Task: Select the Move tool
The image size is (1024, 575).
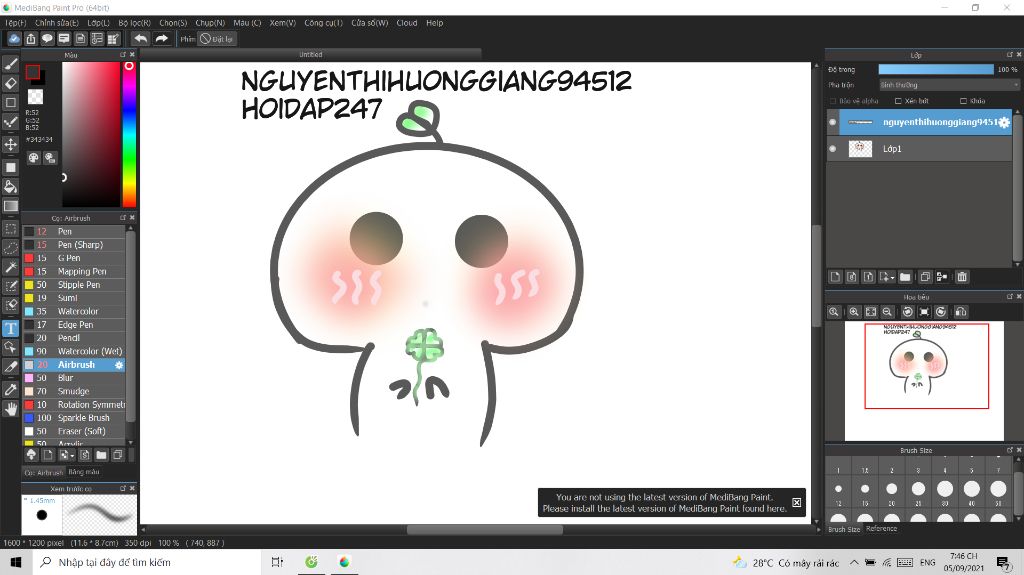Action: point(10,144)
